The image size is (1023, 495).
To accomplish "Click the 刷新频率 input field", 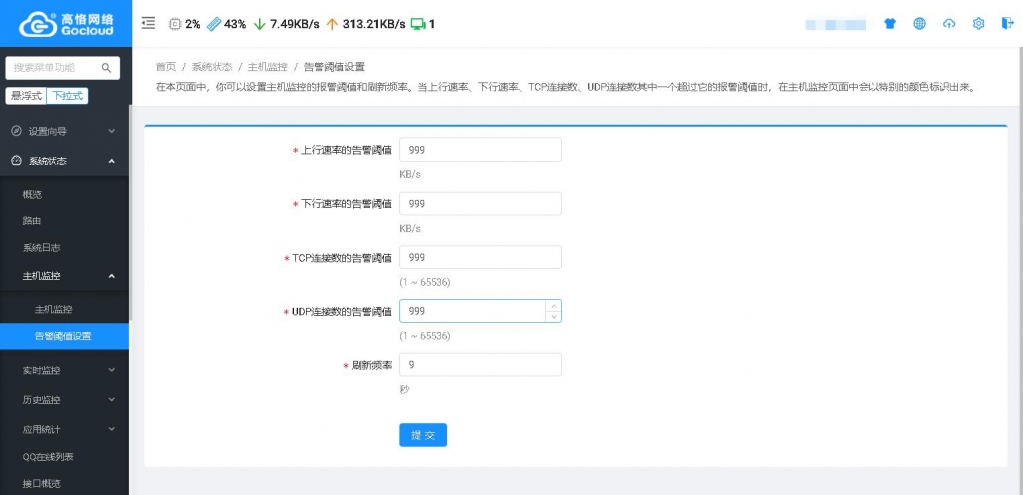I will tap(480, 365).
